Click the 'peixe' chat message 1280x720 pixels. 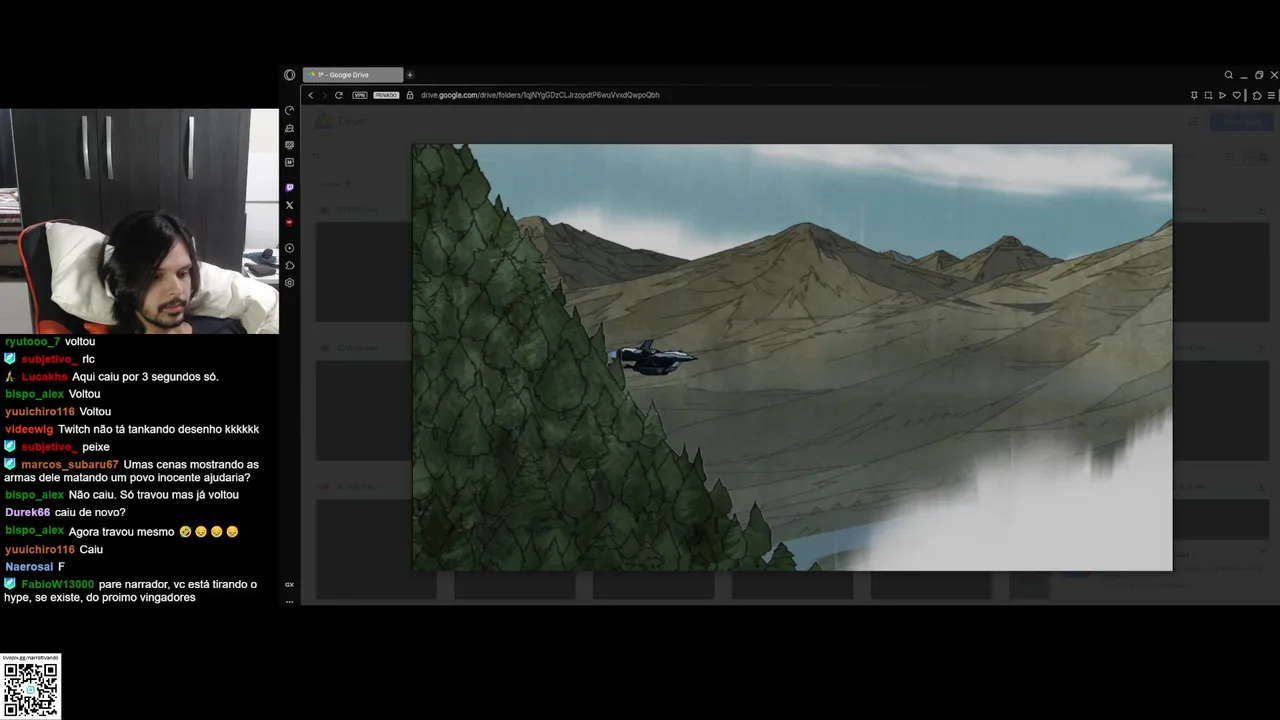96,447
